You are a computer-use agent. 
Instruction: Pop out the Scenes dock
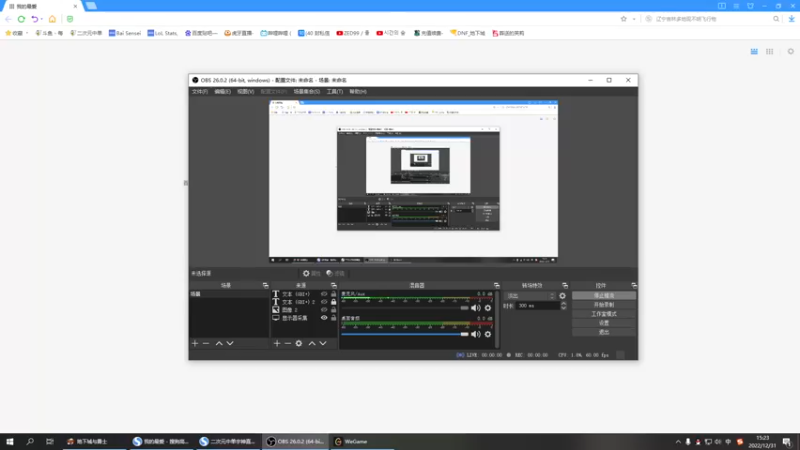pyautogui.click(x=265, y=285)
